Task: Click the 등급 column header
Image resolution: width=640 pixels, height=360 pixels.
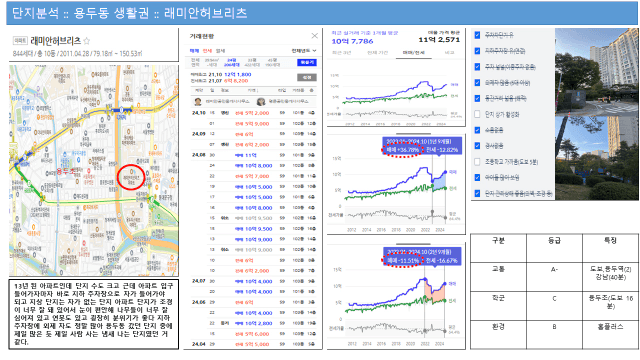Action: click(554, 248)
